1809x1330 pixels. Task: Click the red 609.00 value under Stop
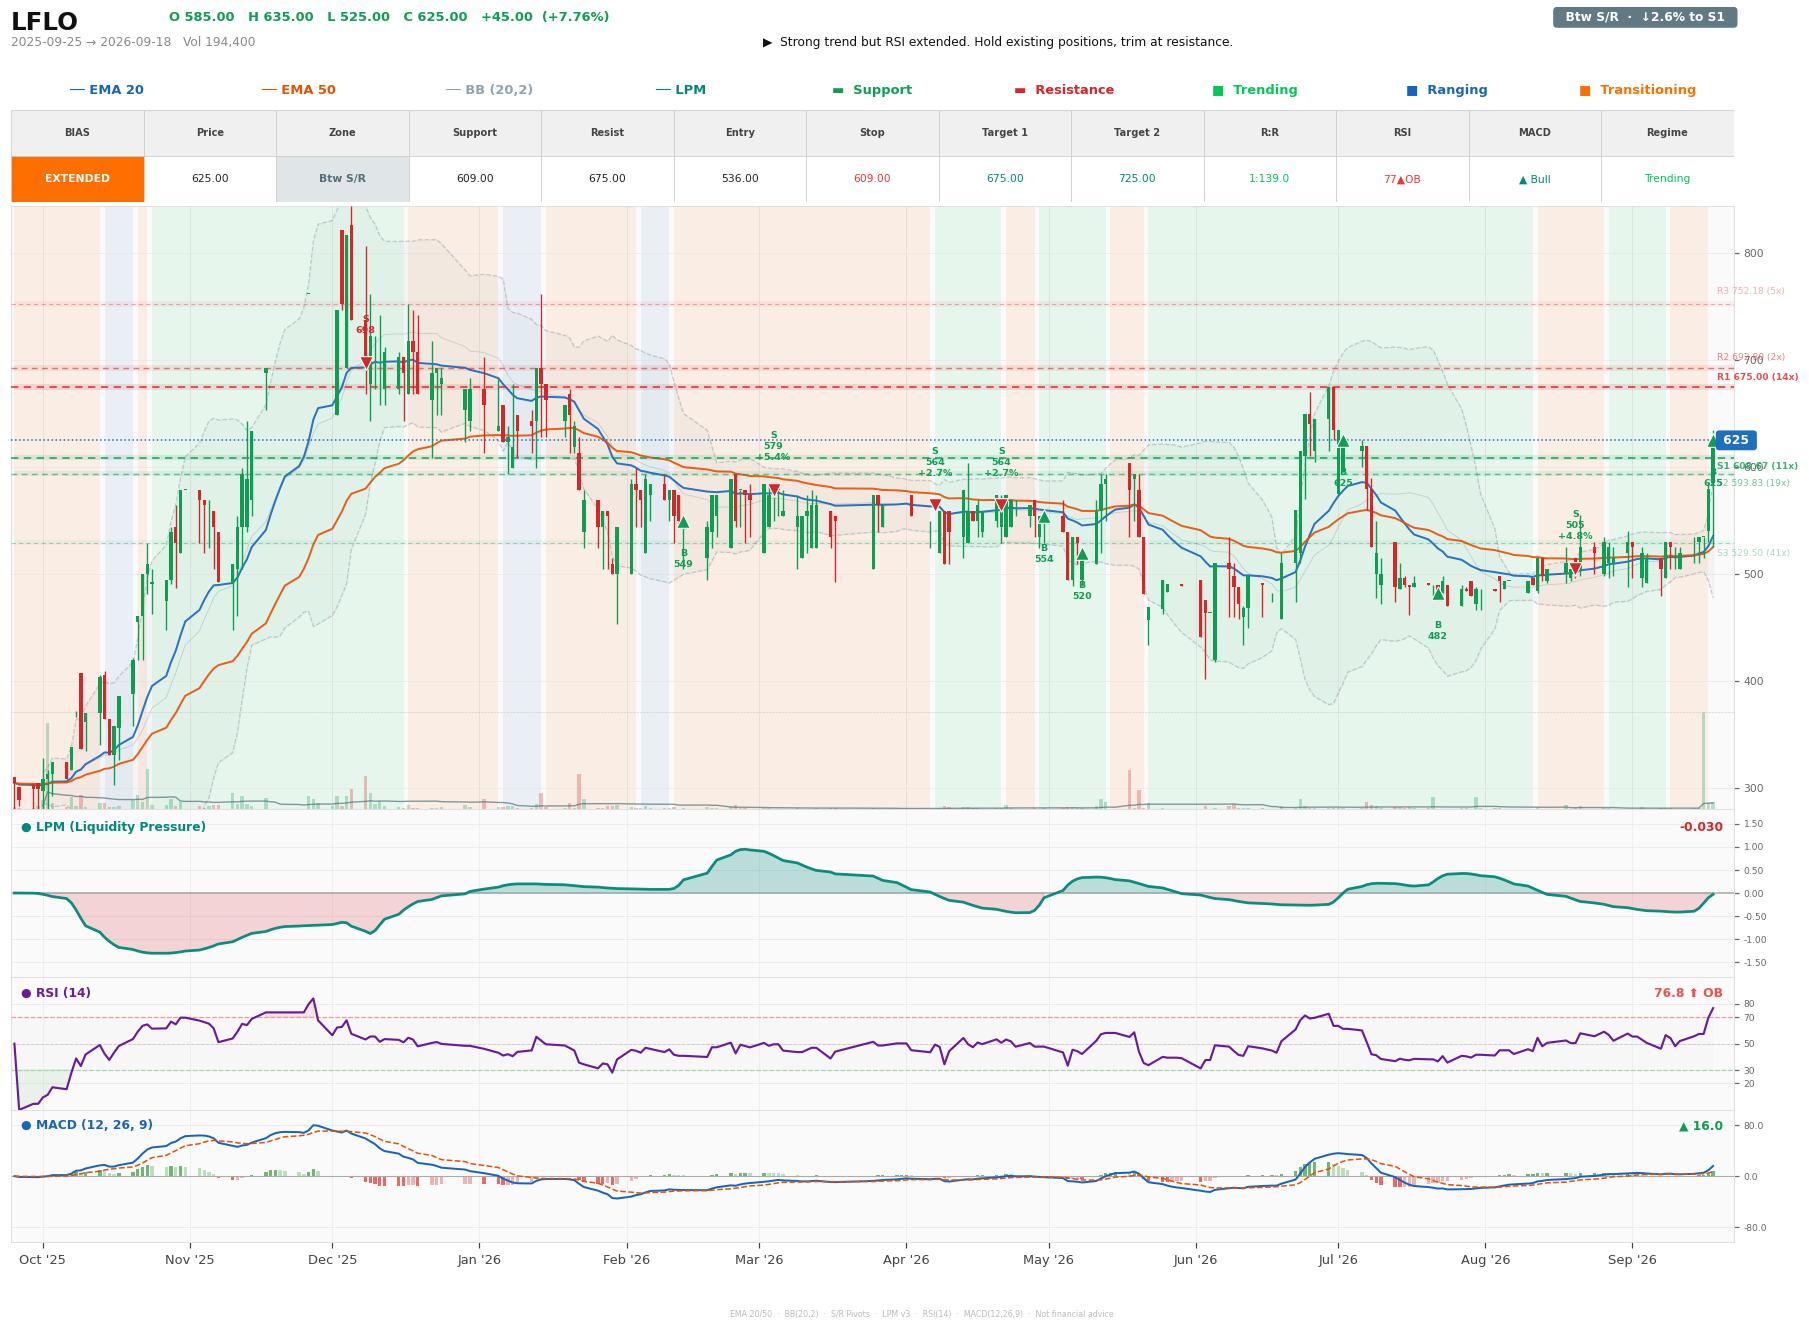click(x=872, y=179)
